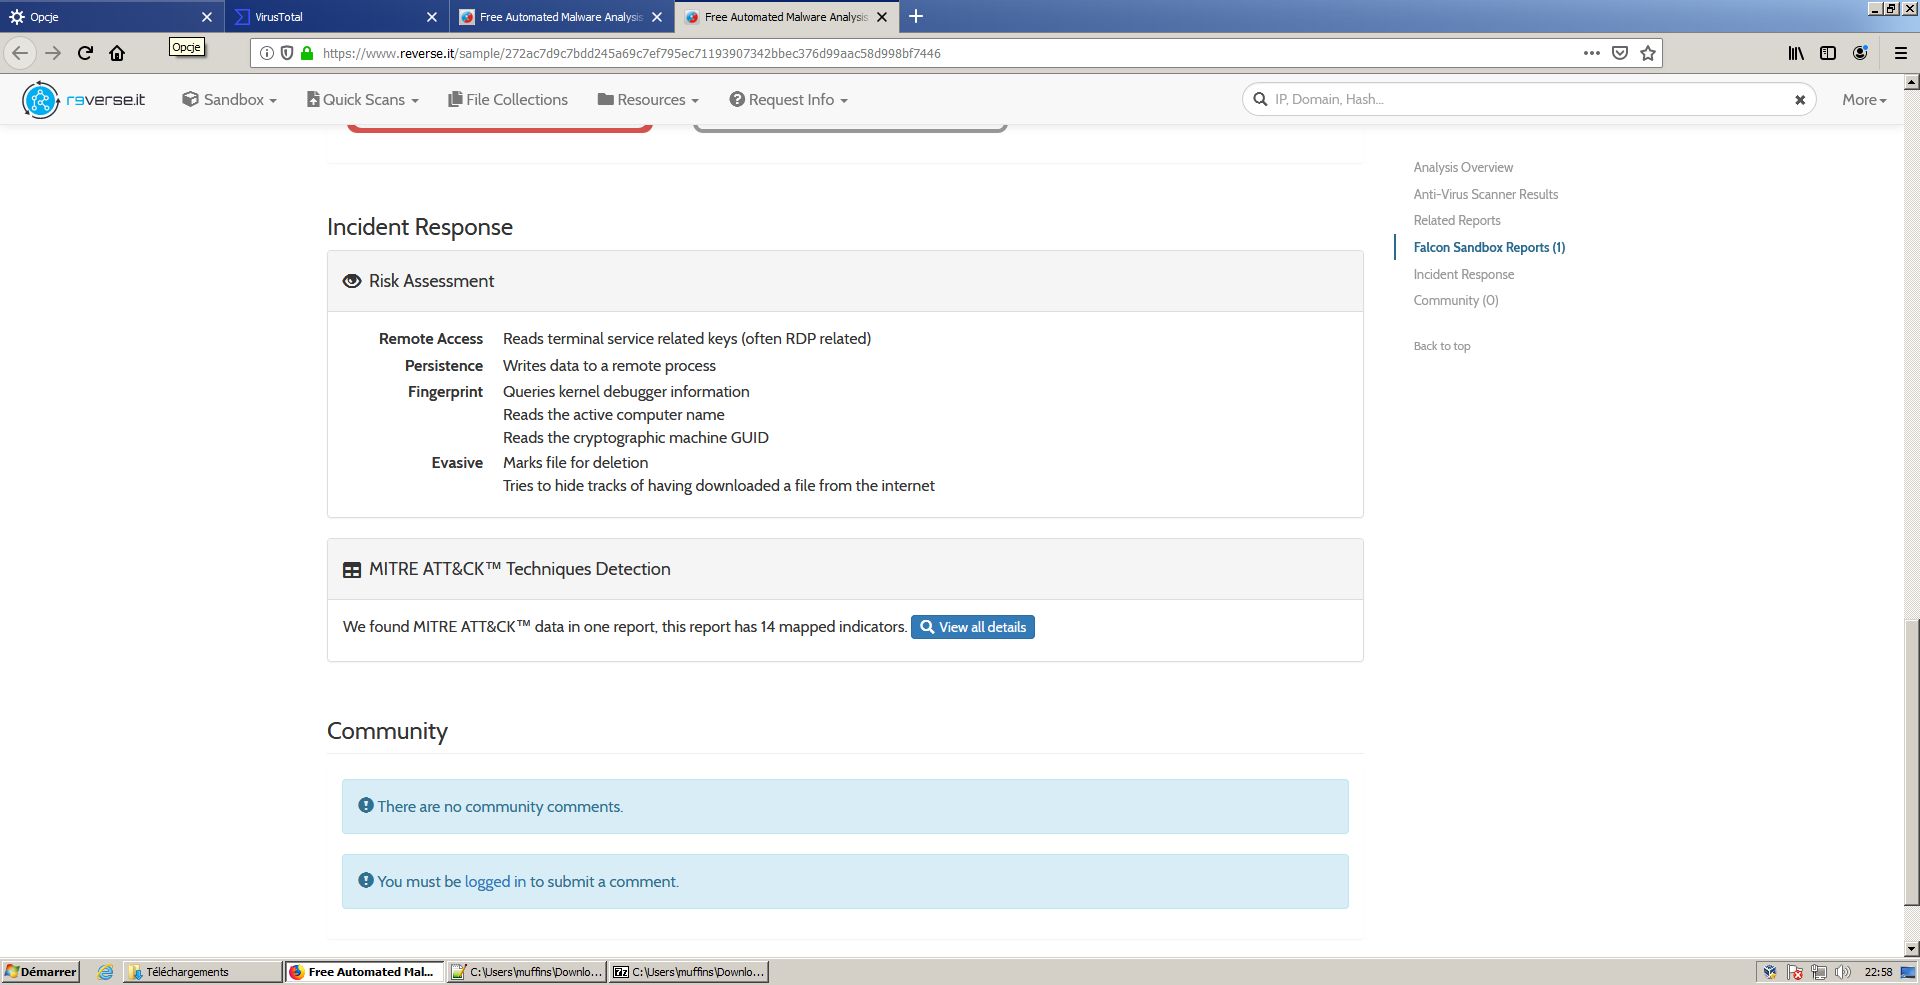Open the volume control in system tray
This screenshot has width=1920, height=985.
coord(1843,972)
